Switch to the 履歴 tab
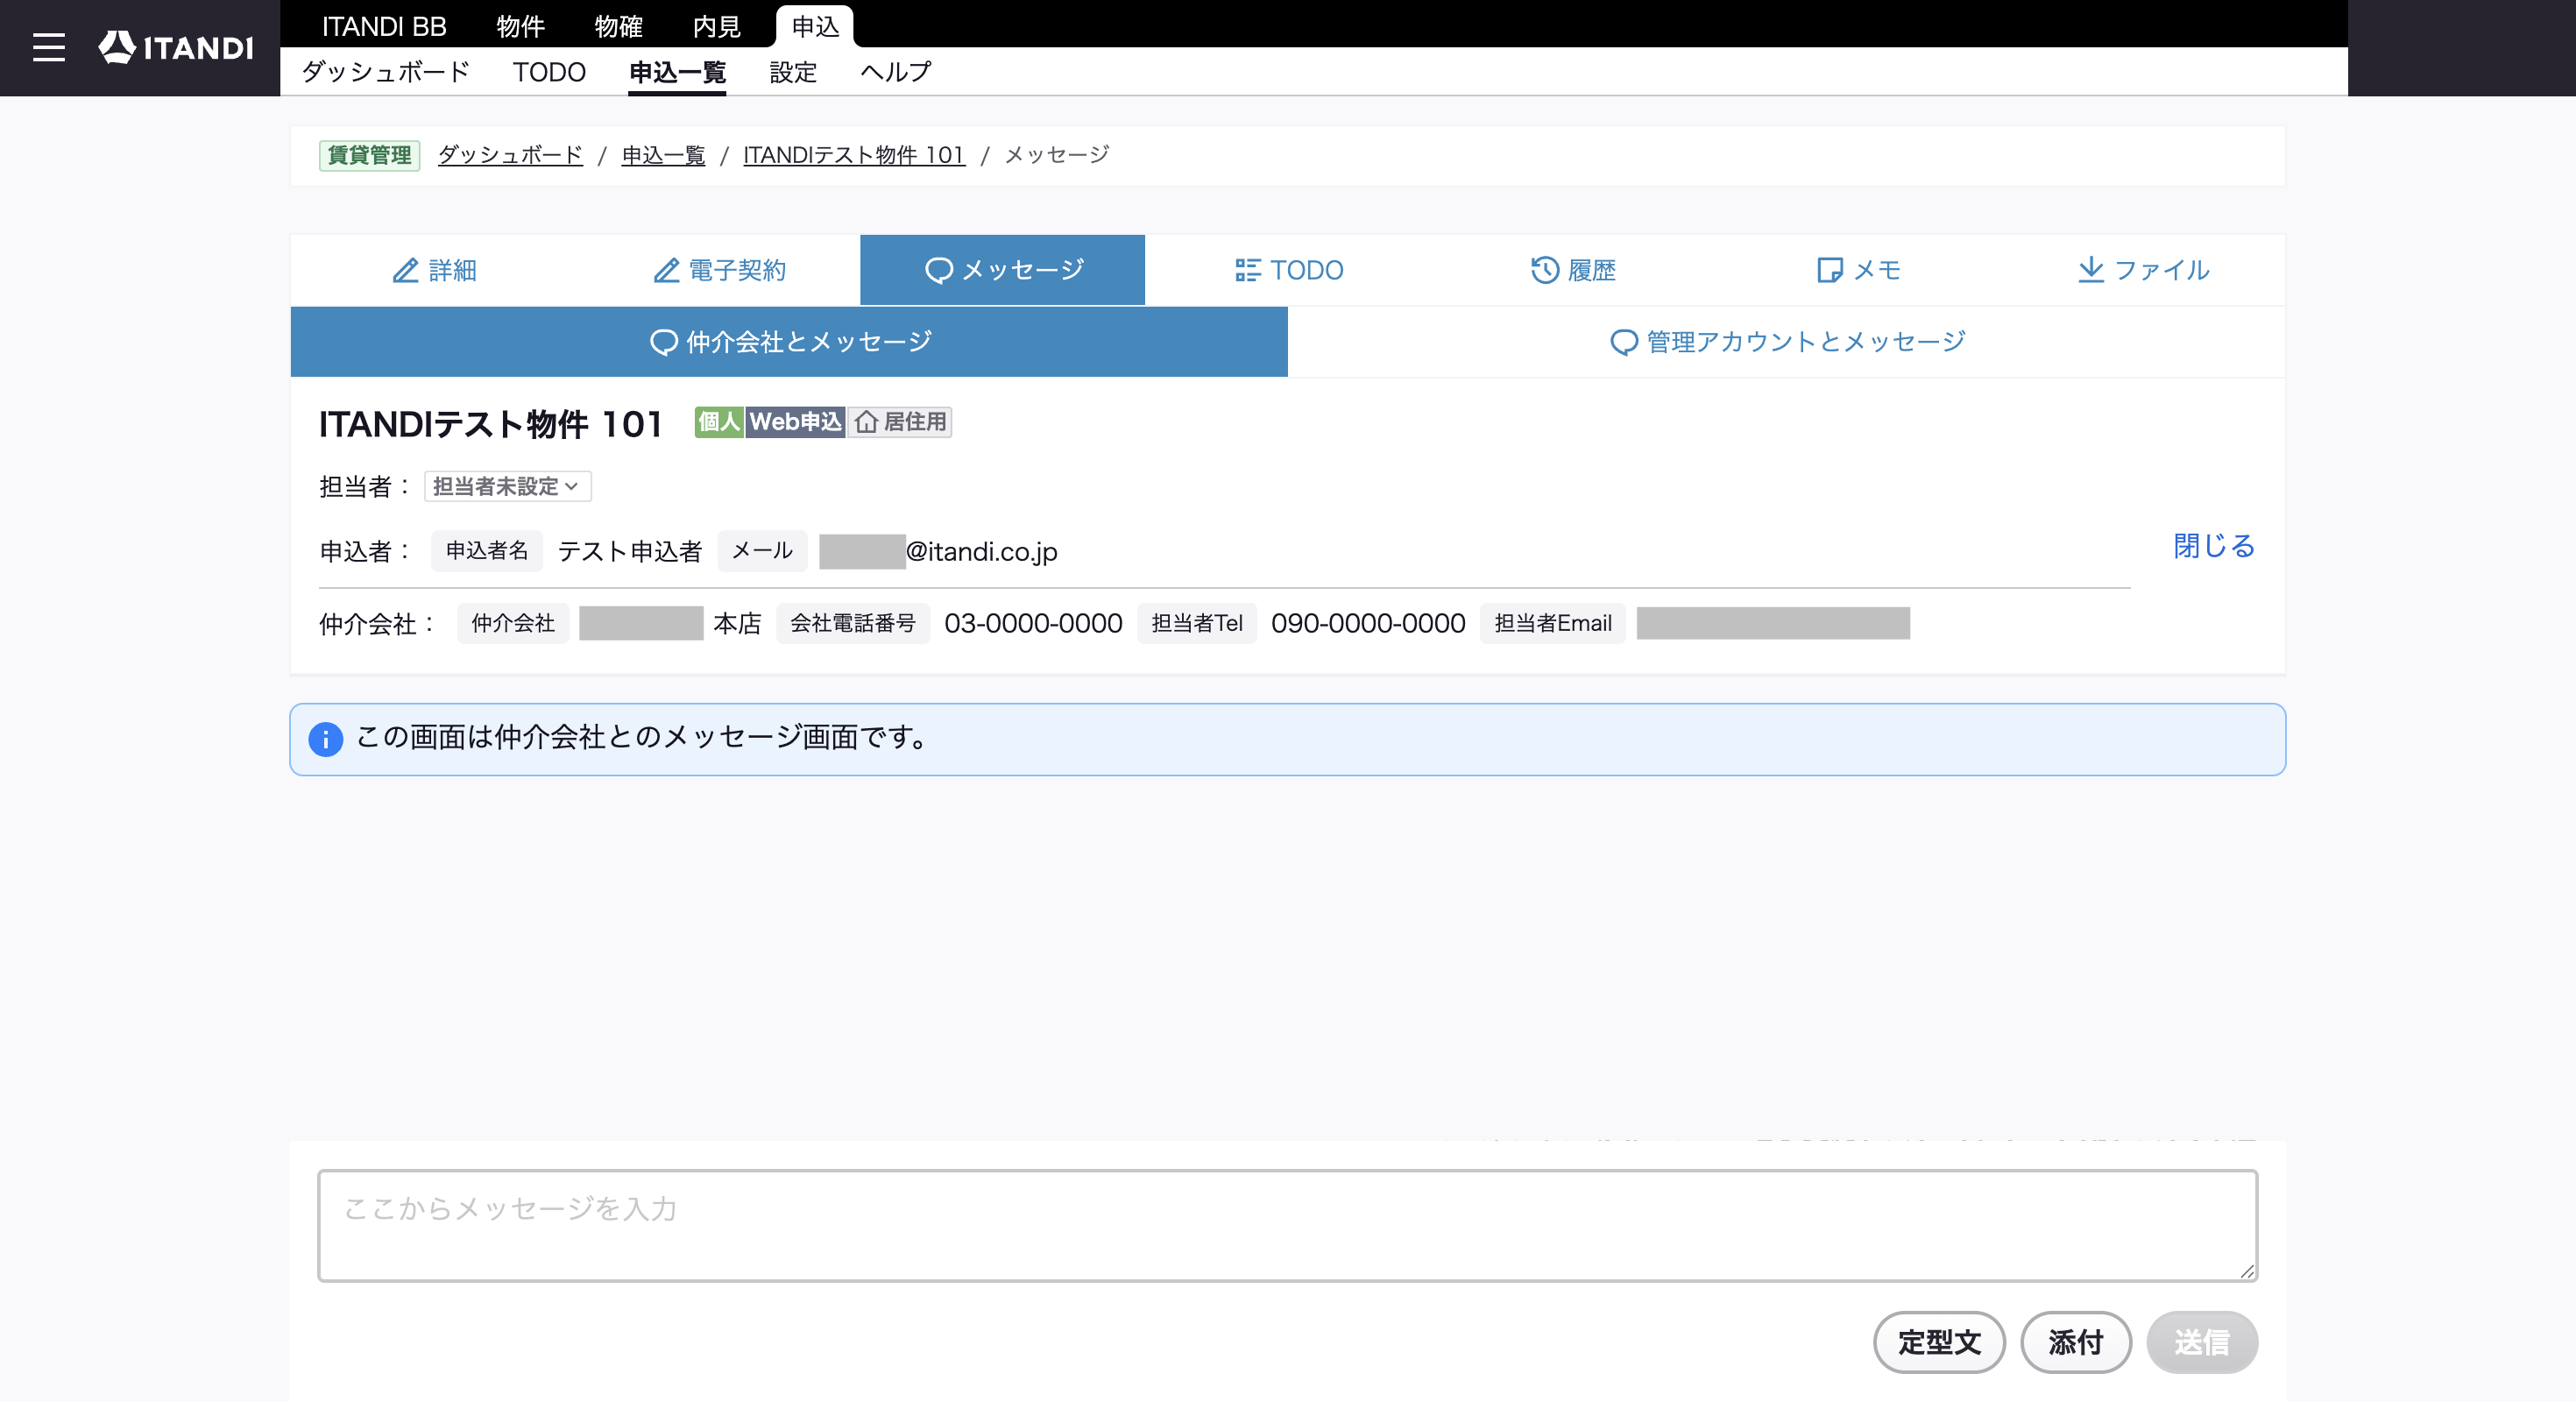Viewport: 2576px width, 1402px height. tap(1573, 270)
